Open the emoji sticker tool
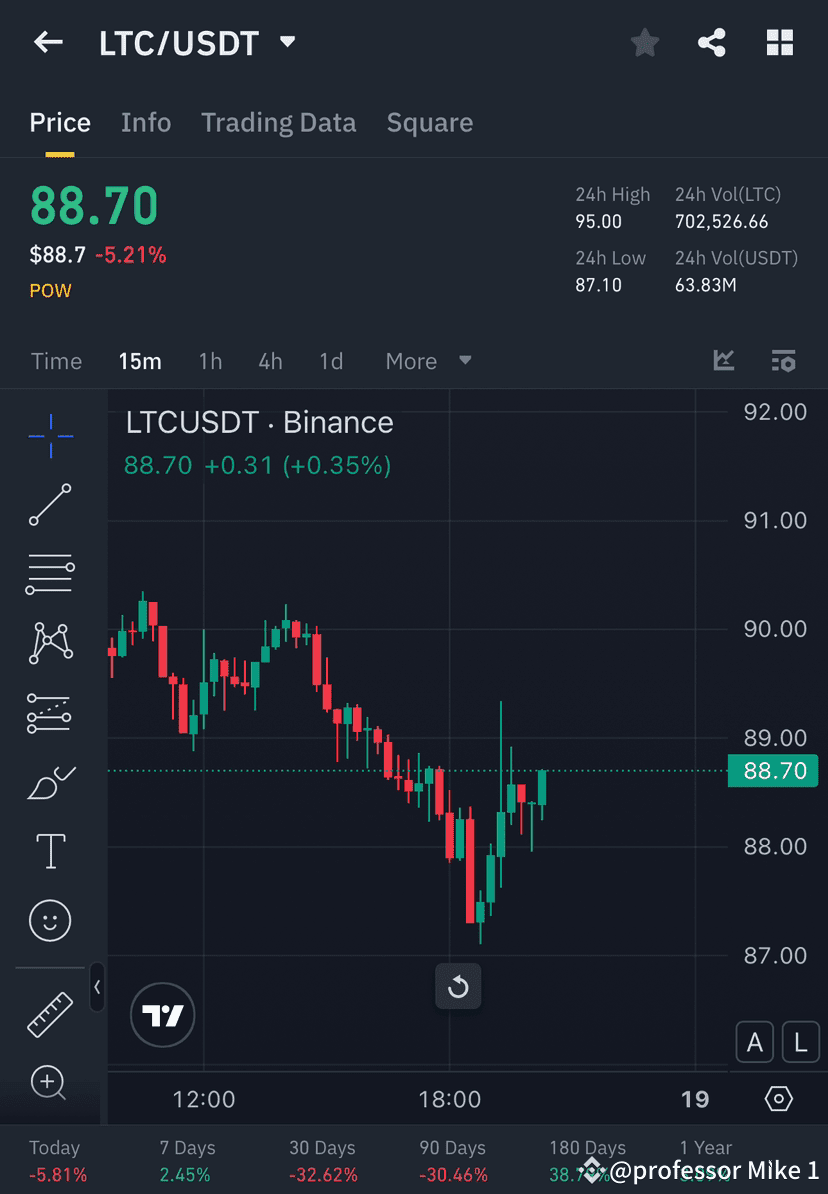 pyautogui.click(x=50, y=920)
